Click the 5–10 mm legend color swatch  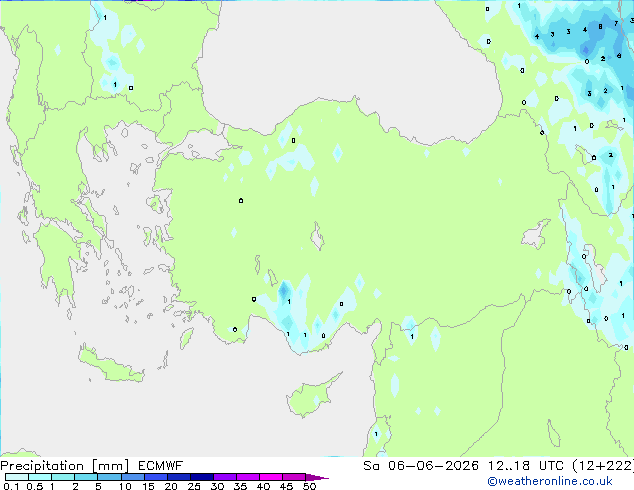[x=109, y=477]
